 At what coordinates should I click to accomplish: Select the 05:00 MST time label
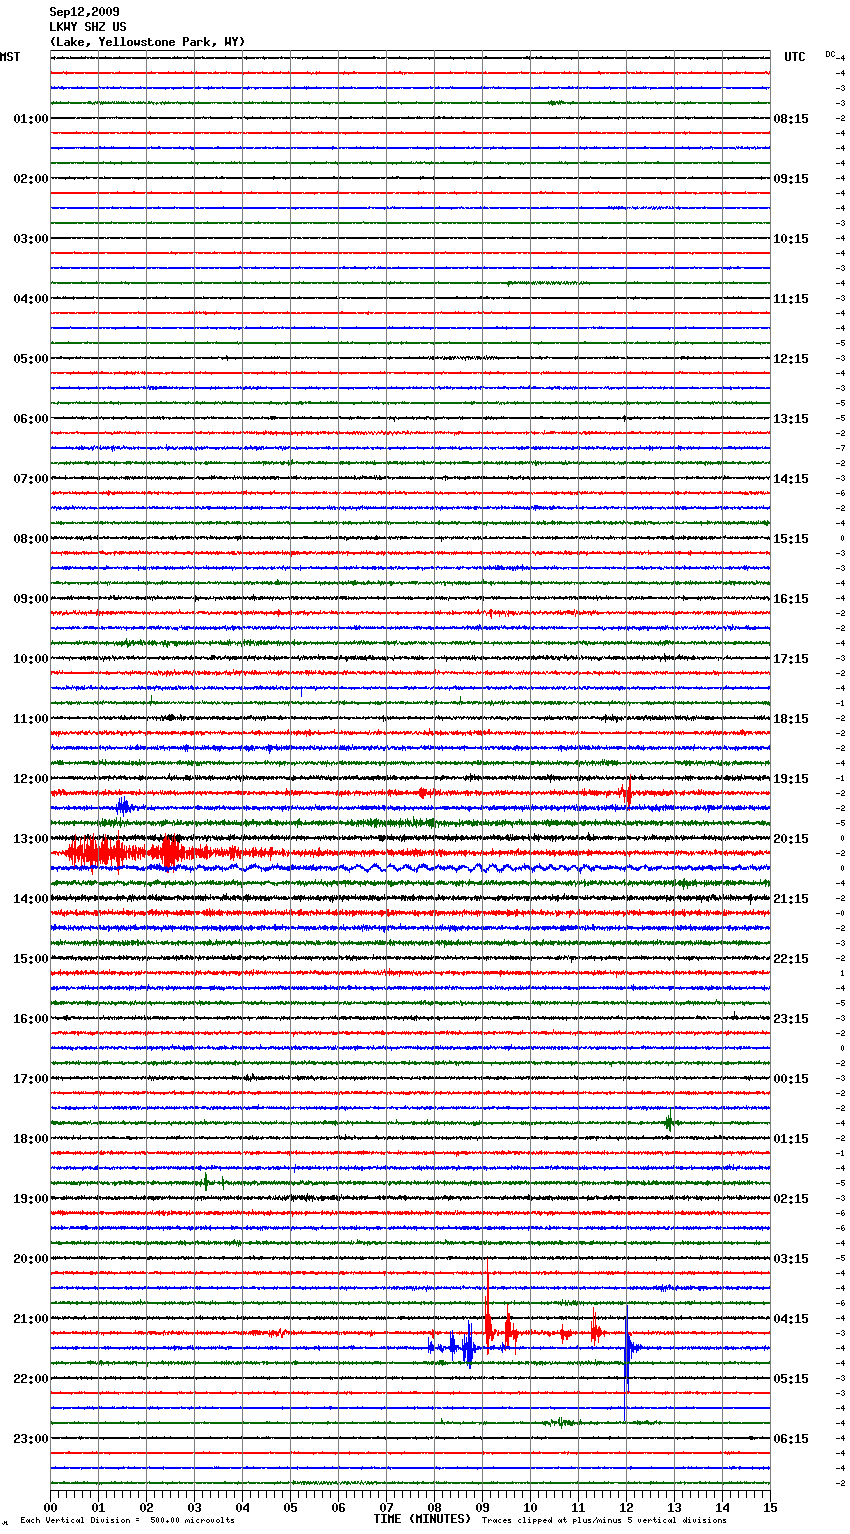30,359
